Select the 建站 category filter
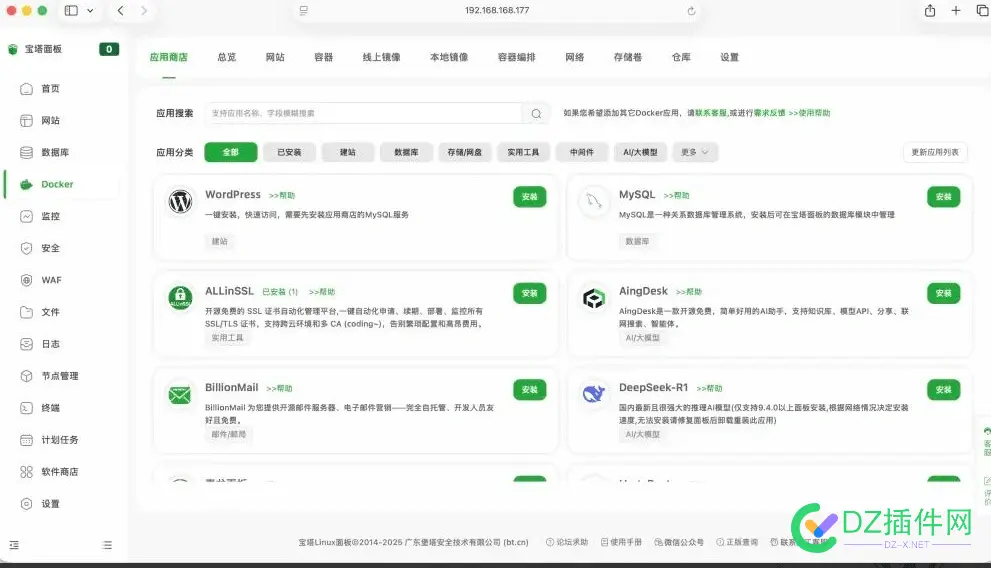The height and width of the screenshot is (568, 991). [348, 152]
